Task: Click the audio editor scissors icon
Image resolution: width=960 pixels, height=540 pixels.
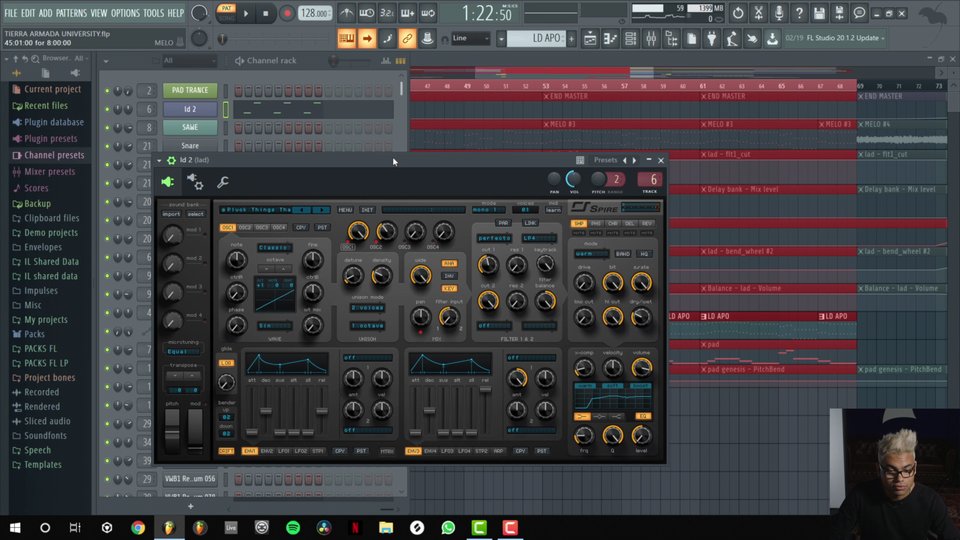Action: coord(758,13)
